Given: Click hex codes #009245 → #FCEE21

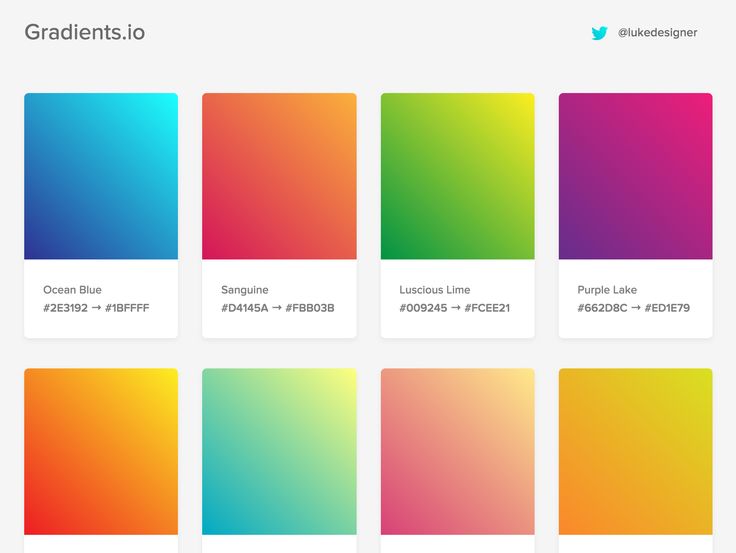Looking at the screenshot, I should 455,308.
